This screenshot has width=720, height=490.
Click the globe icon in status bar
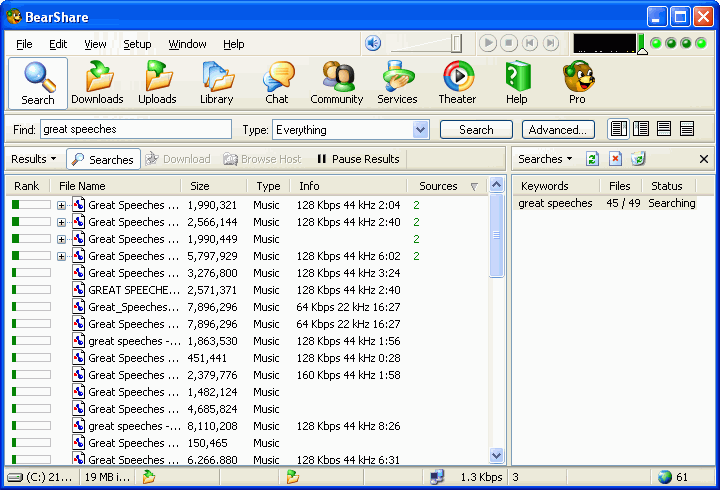pos(664,477)
